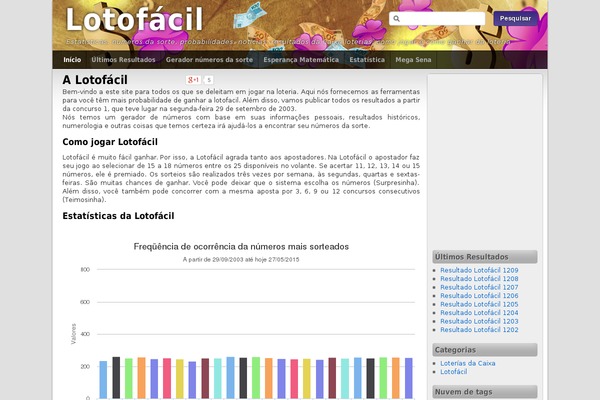Open Resultado Lotofácil 1205 link
This screenshot has width=600, height=400.
[x=479, y=304]
